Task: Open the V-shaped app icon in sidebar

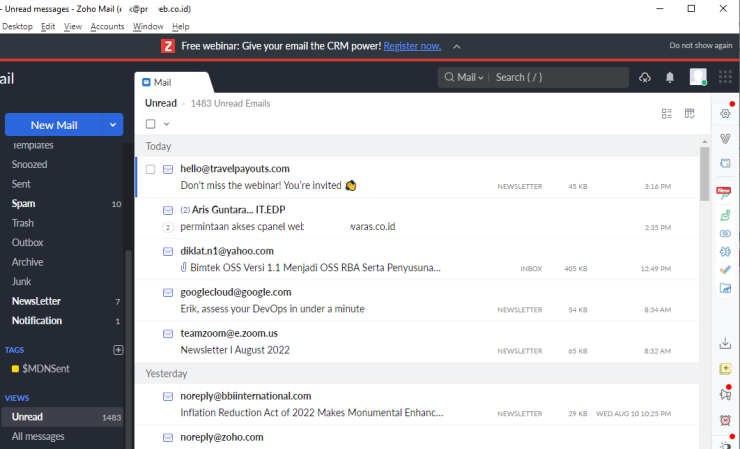Action: click(x=725, y=138)
